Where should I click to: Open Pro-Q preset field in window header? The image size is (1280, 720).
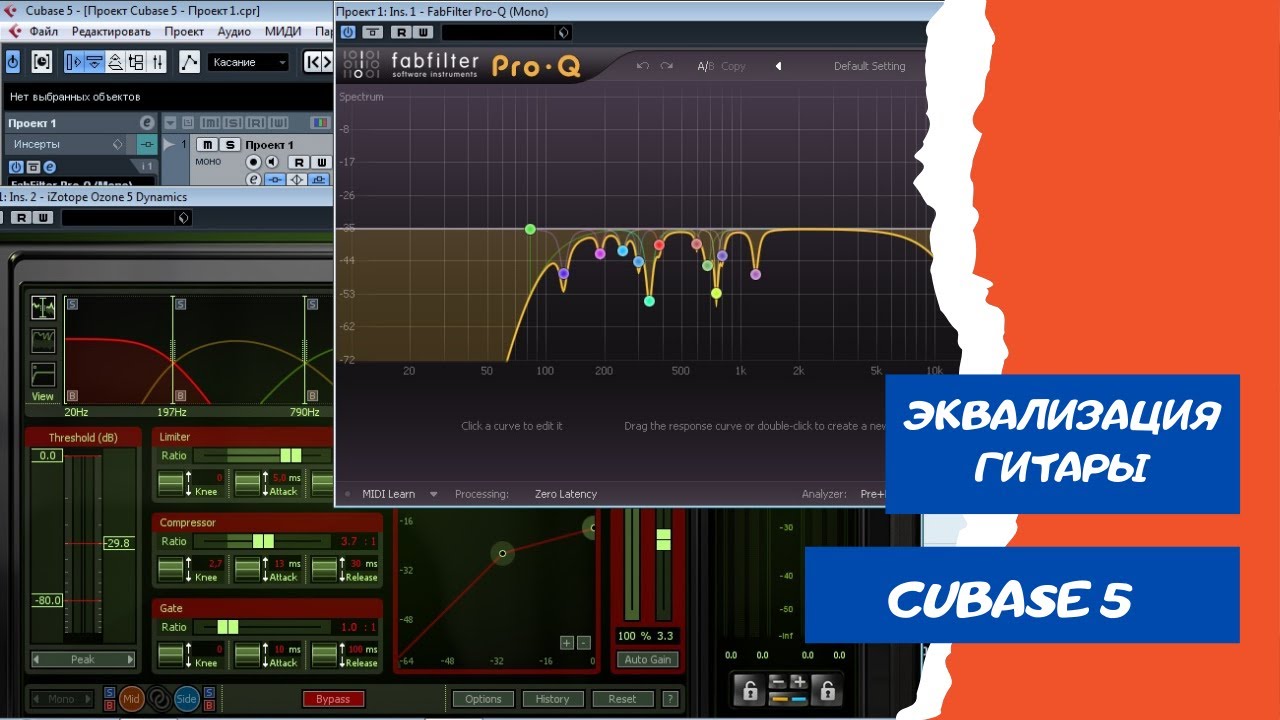click(x=506, y=32)
